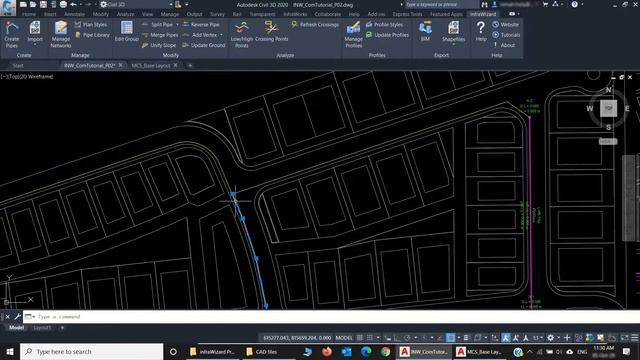Toggle polar tracking in status bar

[x=407, y=338]
